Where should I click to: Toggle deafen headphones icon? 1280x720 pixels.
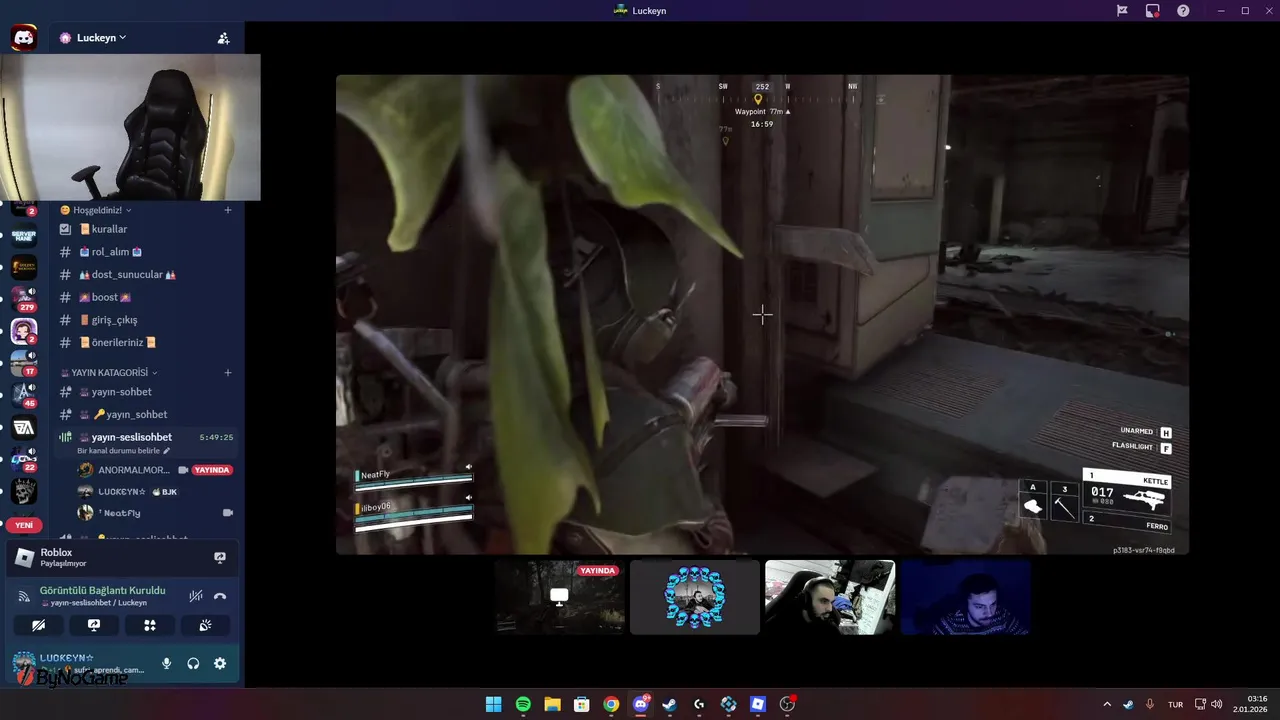coord(193,664)
